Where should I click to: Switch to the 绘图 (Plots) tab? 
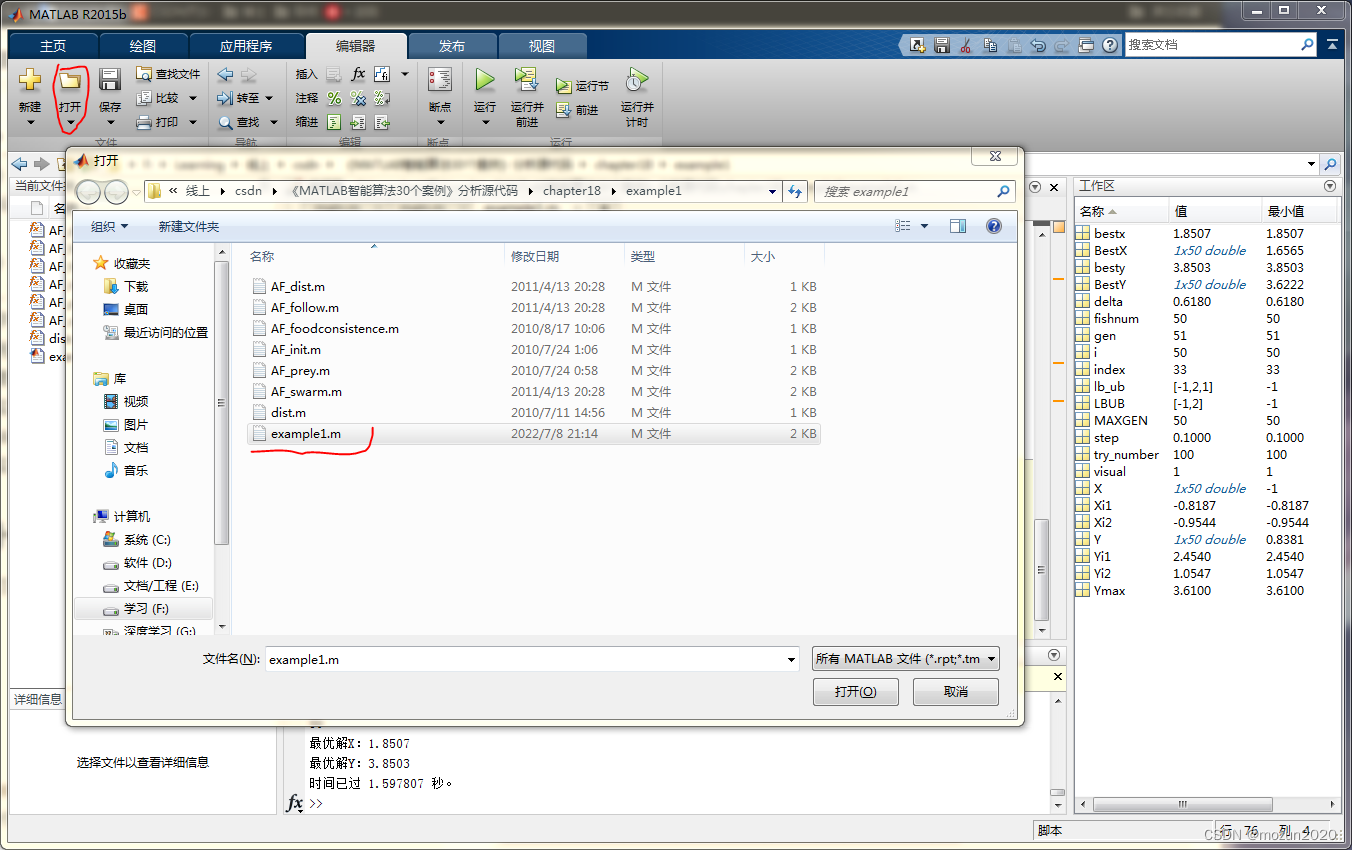click(x=143, y=46)
